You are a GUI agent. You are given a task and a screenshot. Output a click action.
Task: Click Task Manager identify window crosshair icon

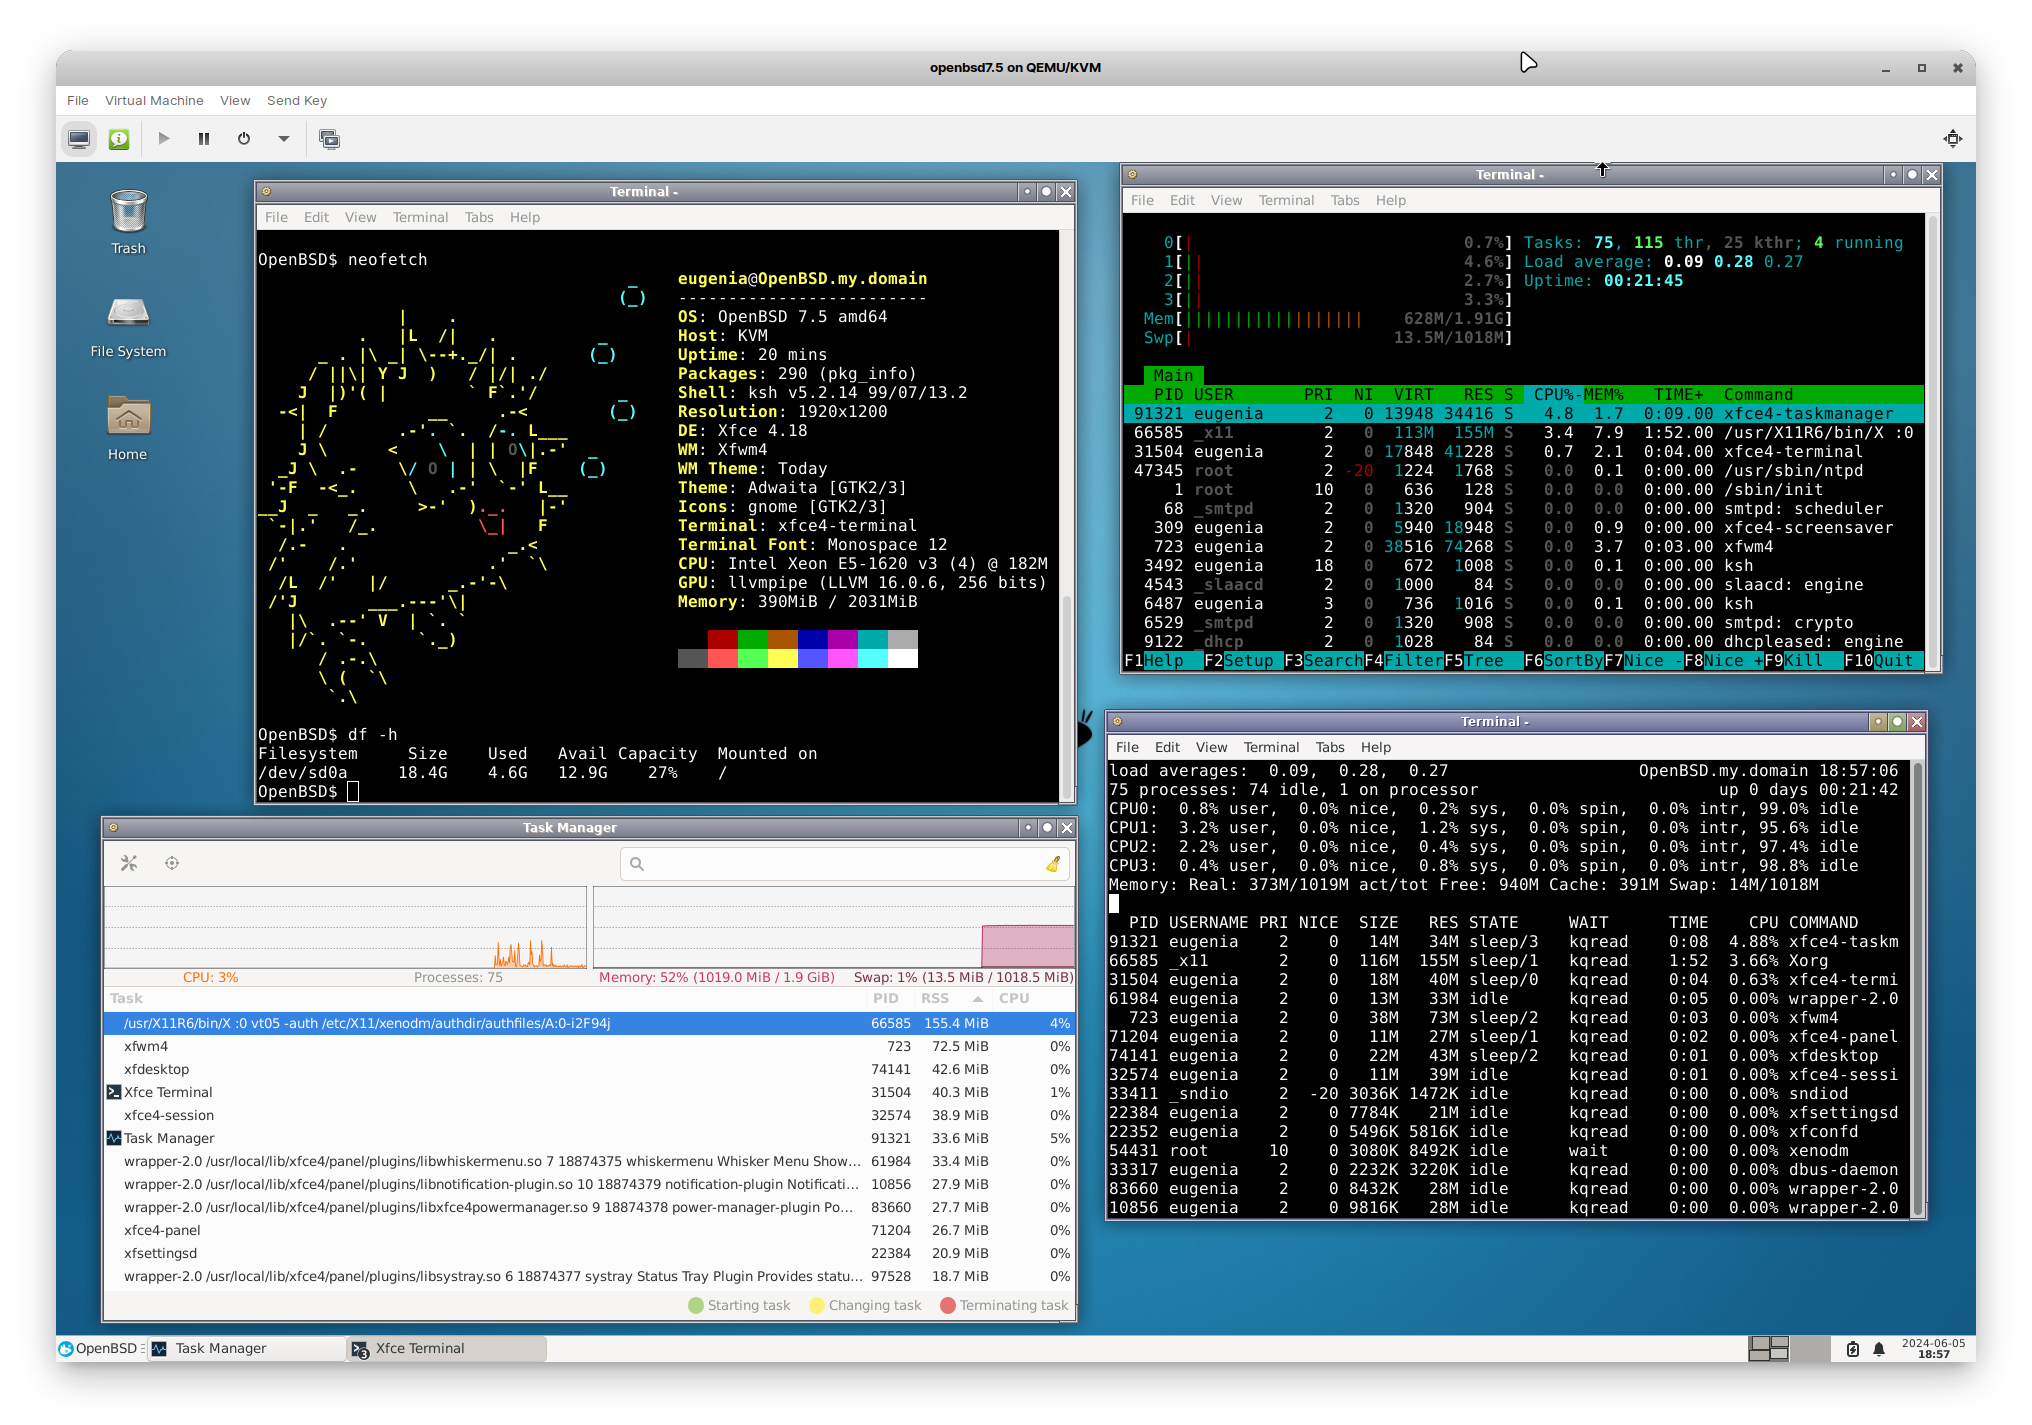[172, 863]
